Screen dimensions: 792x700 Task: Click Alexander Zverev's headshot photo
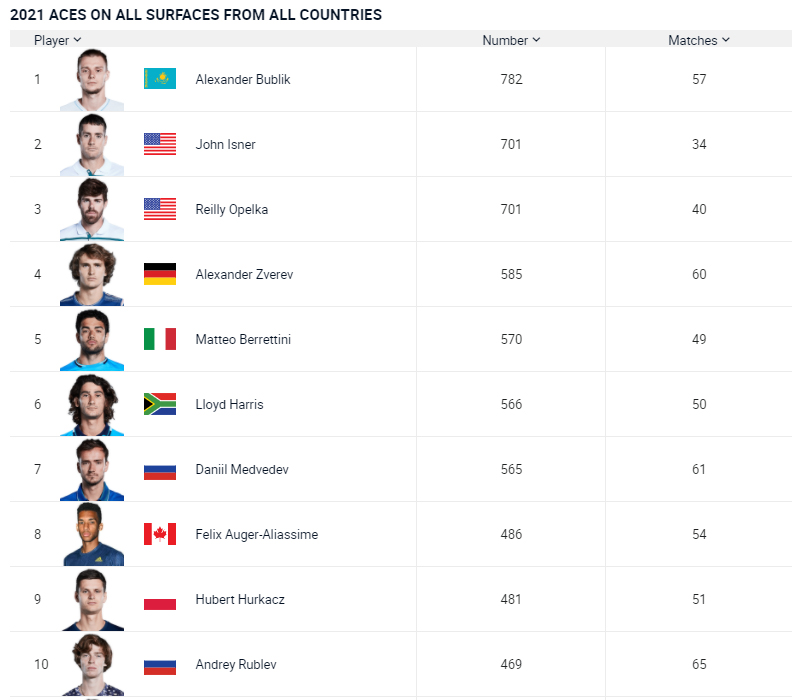point(92,274)
